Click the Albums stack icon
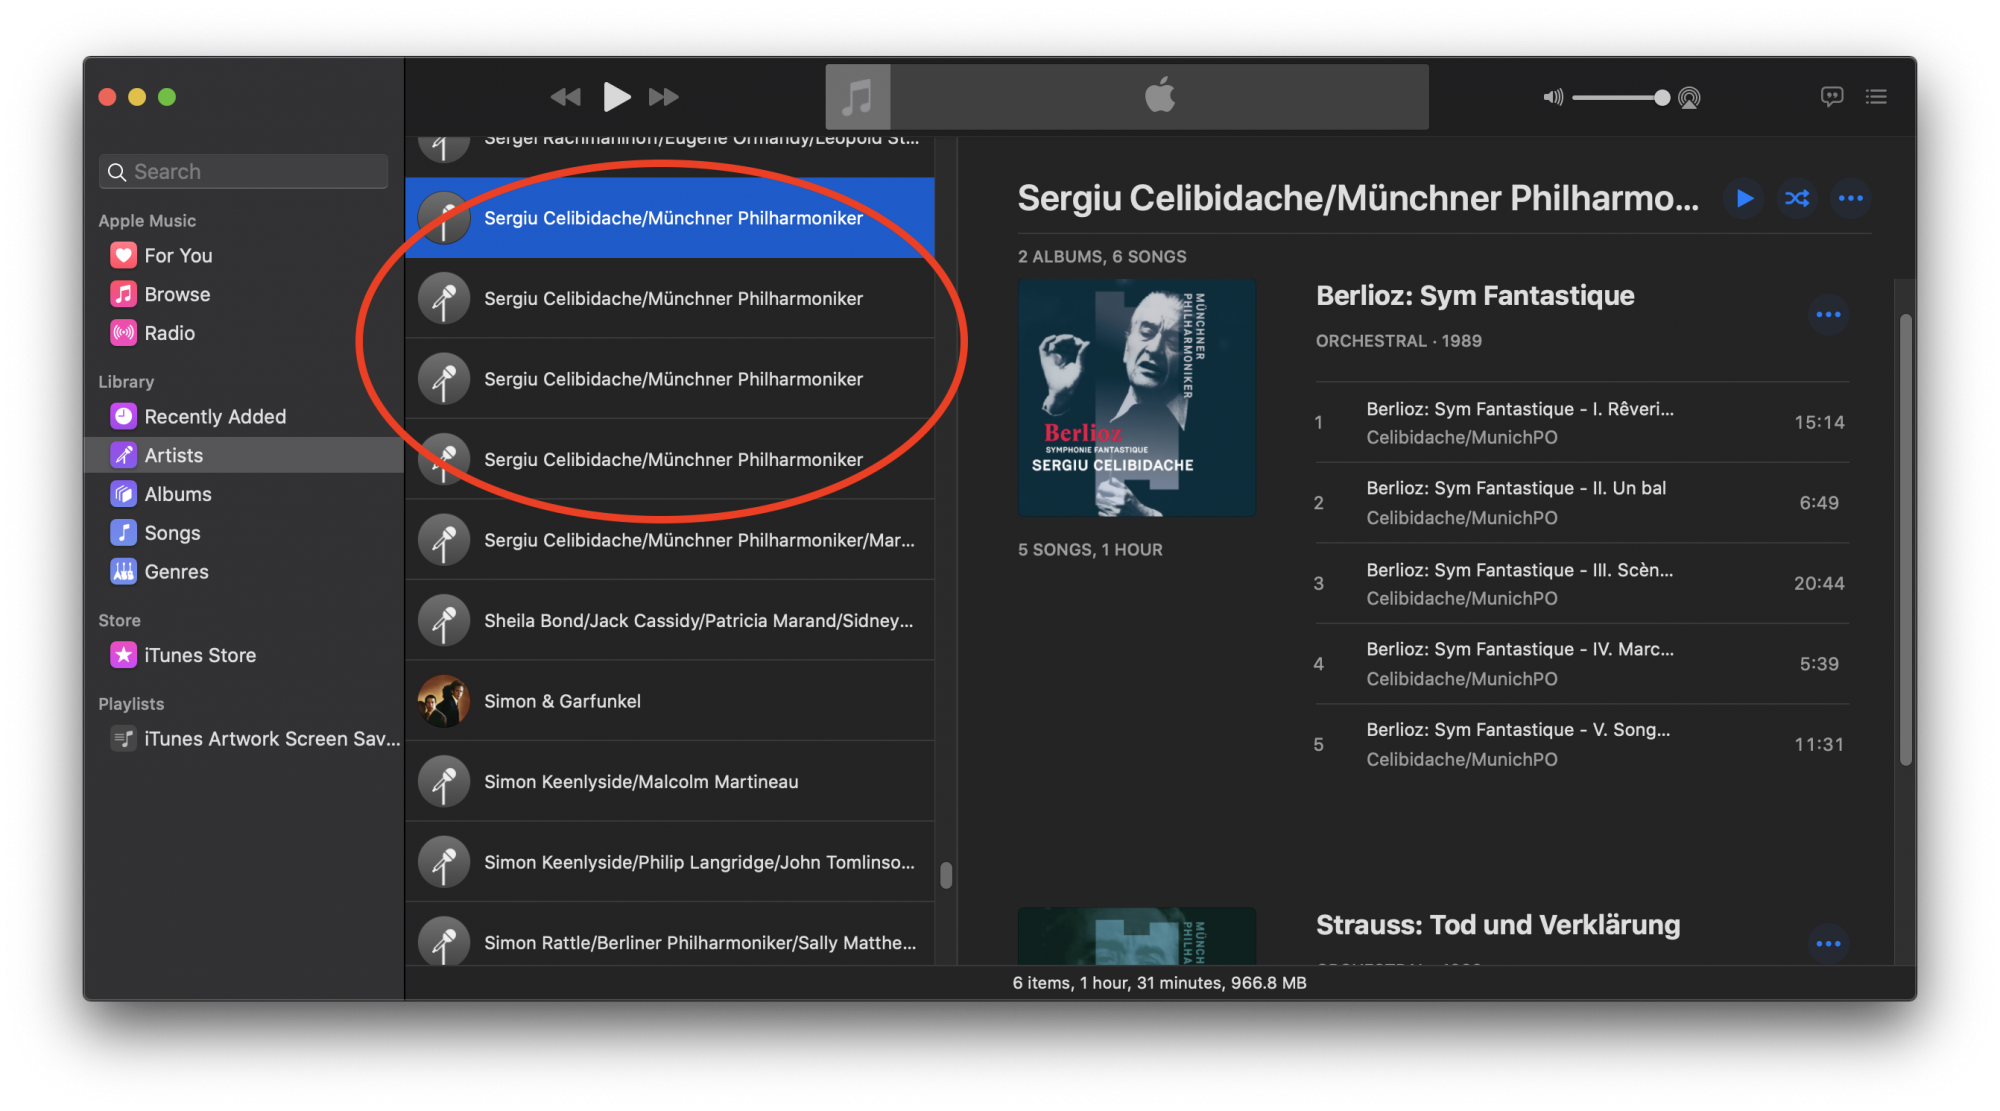 coord(123,494)
